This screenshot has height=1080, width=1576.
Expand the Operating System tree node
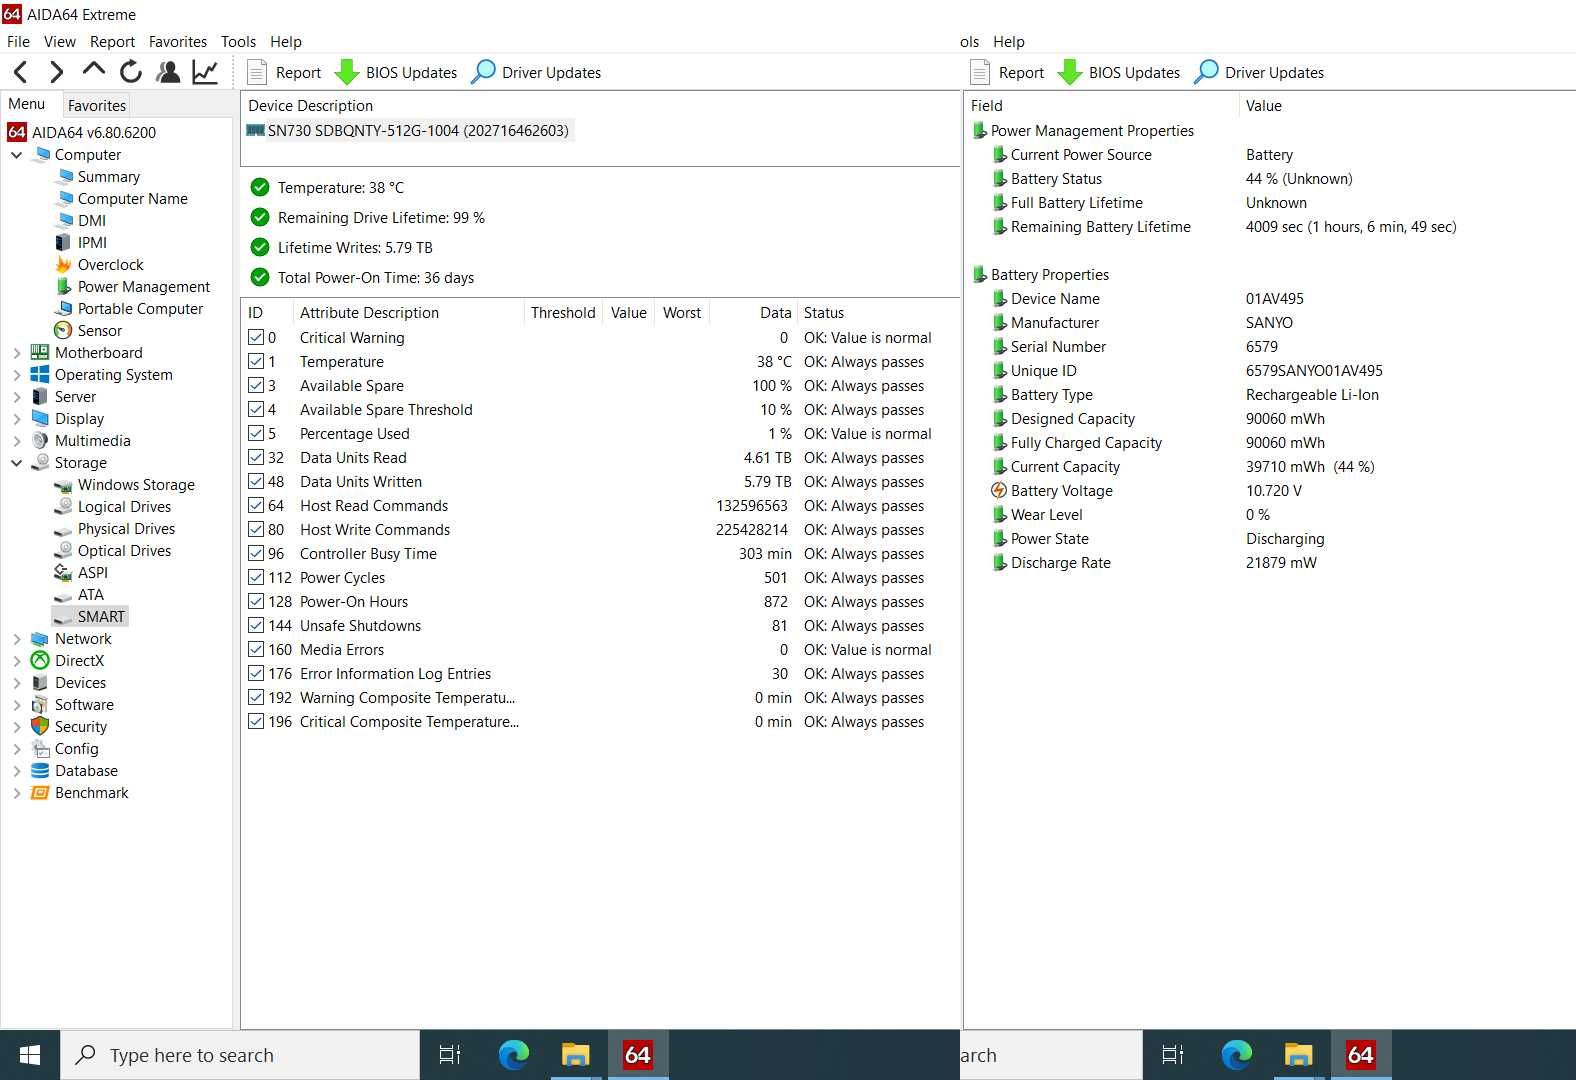tap(16, 375)
